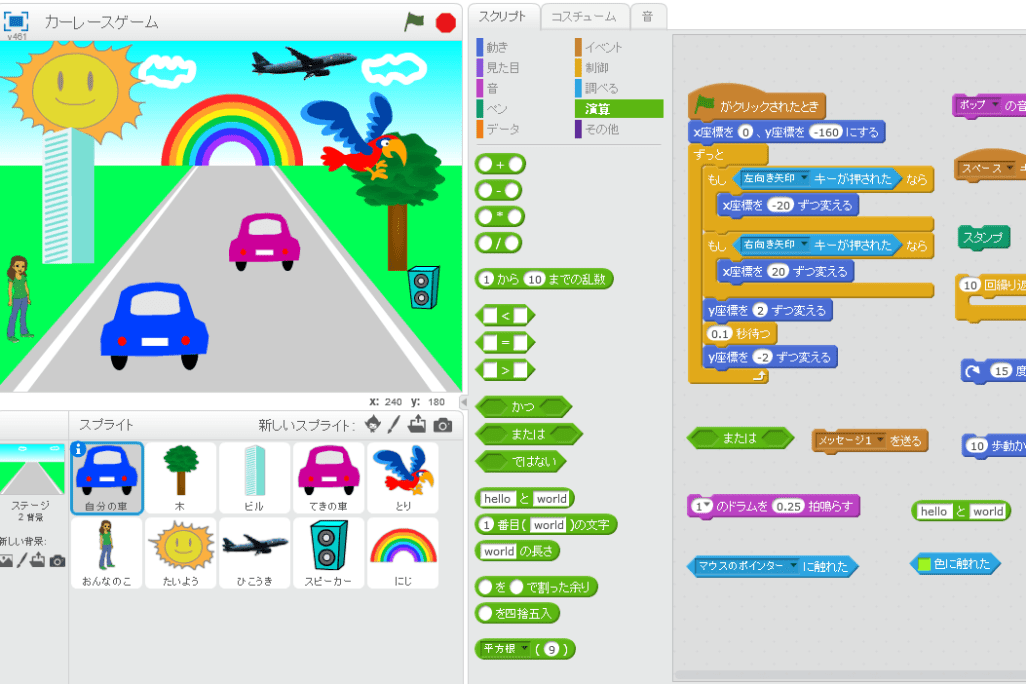Select the 見た目 block category
Screen dimensions: 1026x684
[503, 68]
